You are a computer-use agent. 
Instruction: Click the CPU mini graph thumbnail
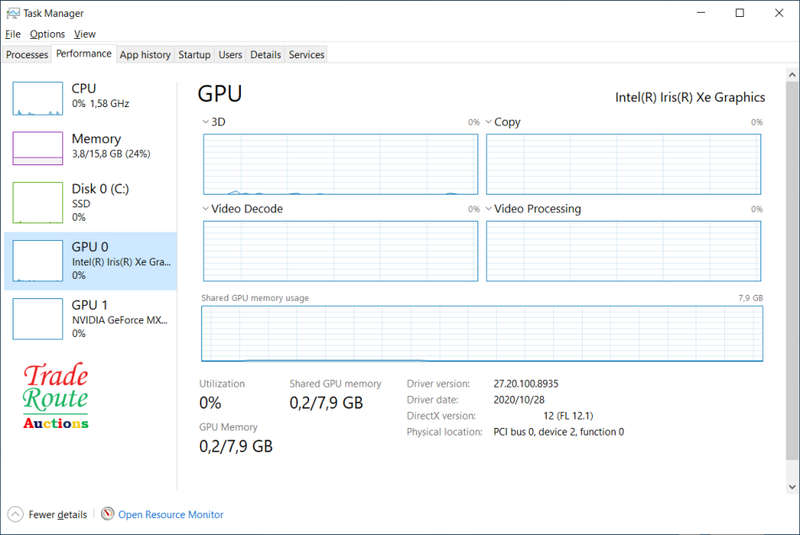(38, 98)
